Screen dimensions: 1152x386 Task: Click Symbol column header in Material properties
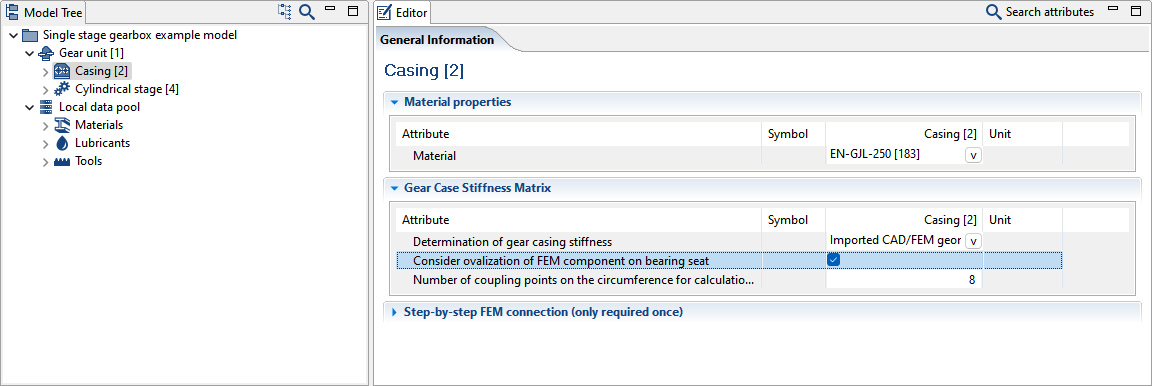coord(788,134)
